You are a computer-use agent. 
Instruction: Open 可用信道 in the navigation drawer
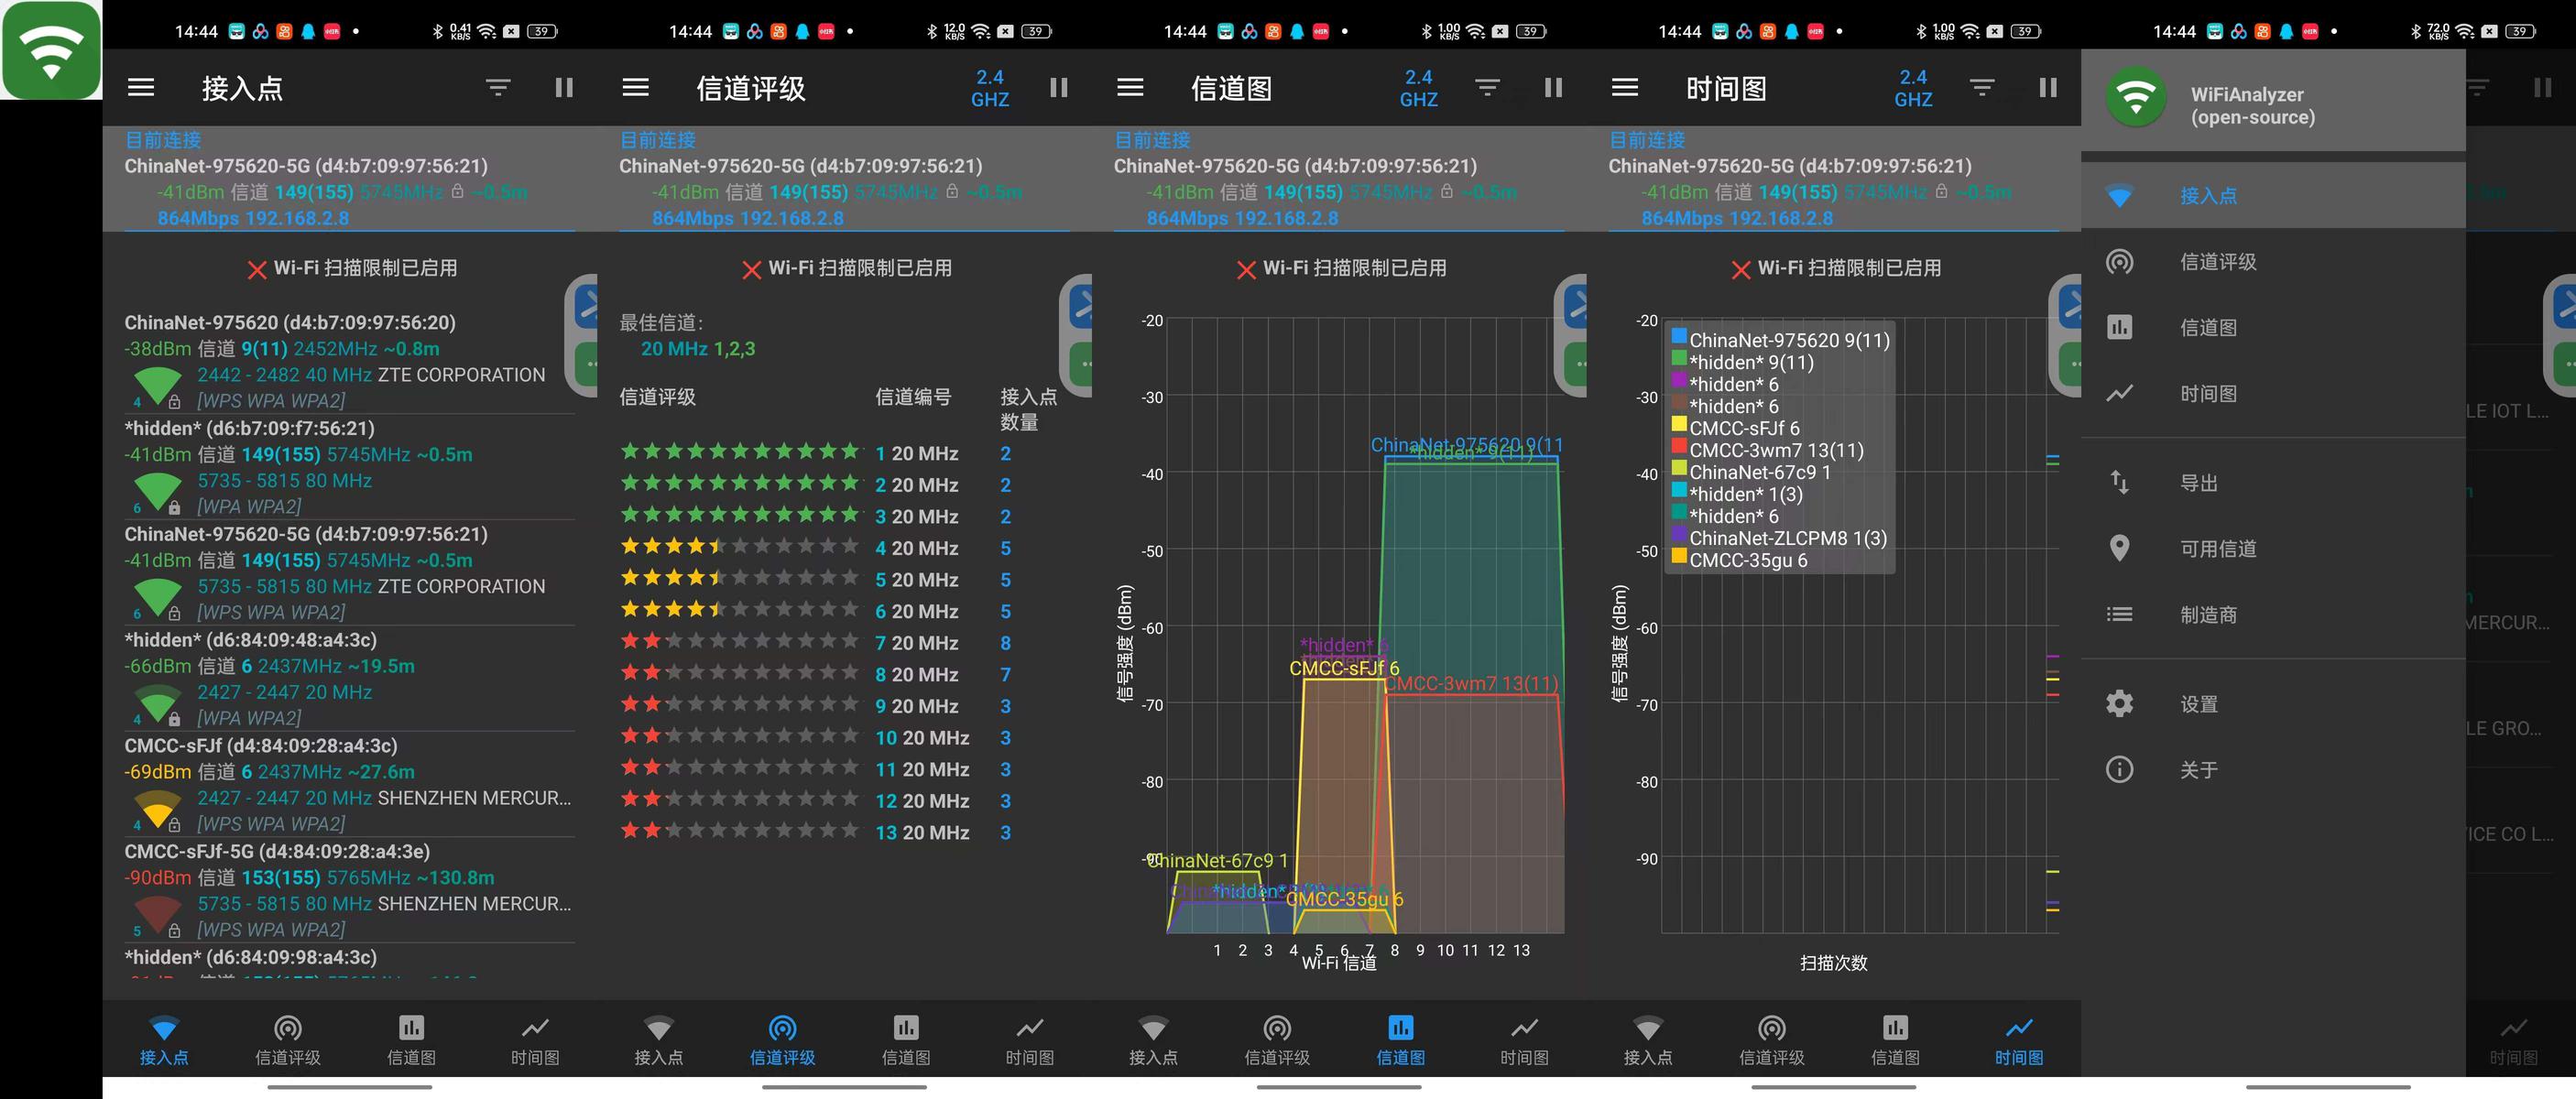click(2273, 549)
